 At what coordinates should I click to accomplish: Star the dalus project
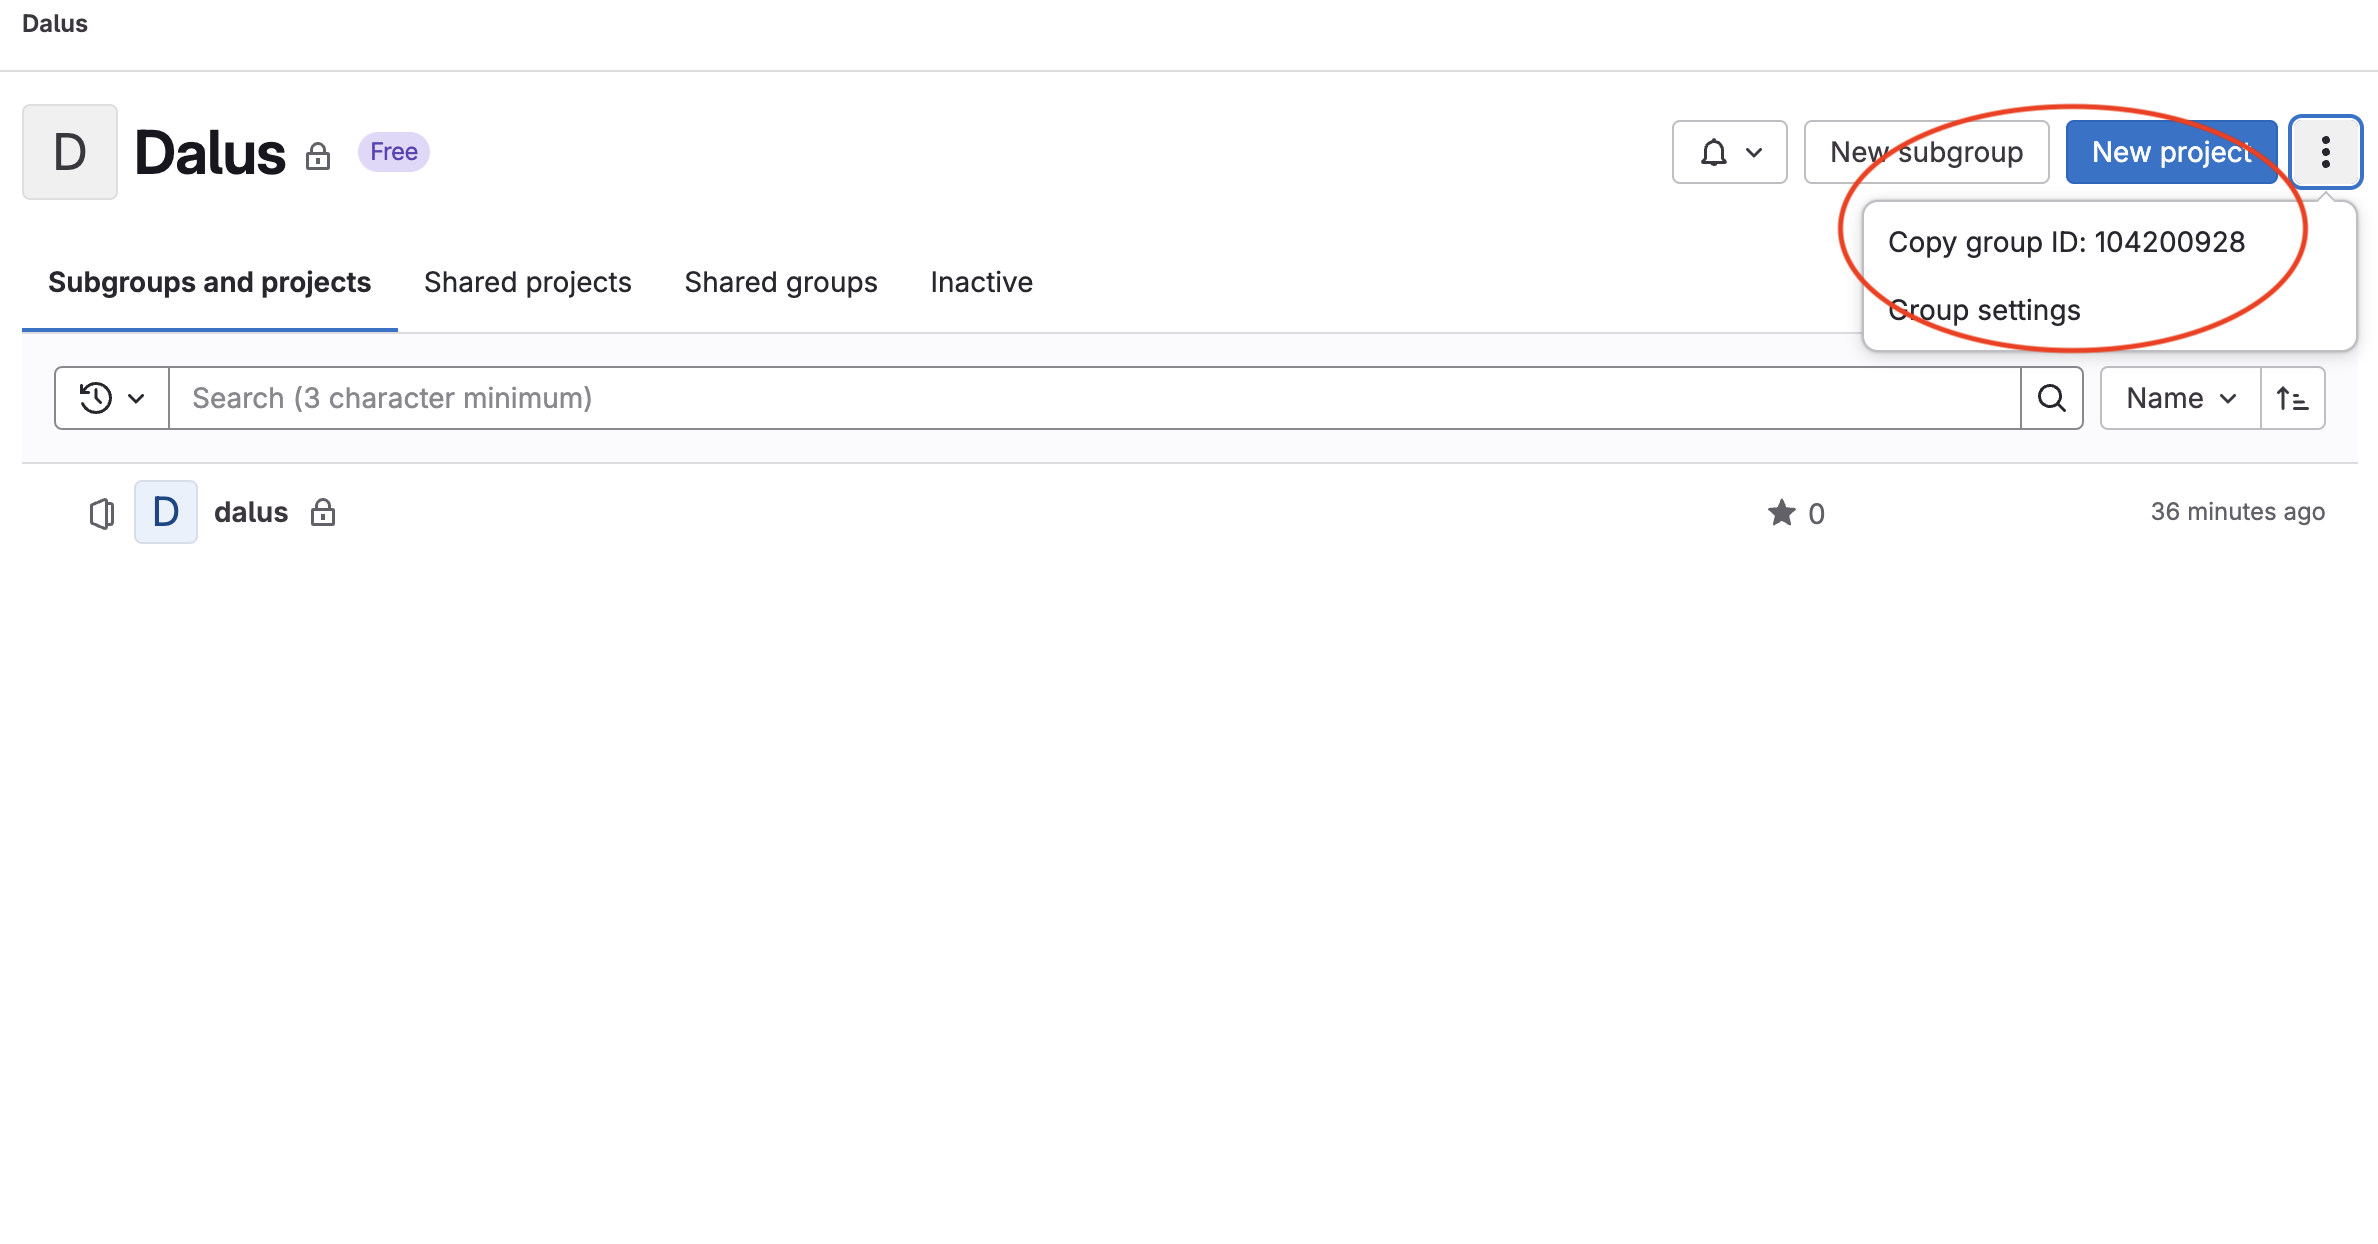coord(1780,512)
